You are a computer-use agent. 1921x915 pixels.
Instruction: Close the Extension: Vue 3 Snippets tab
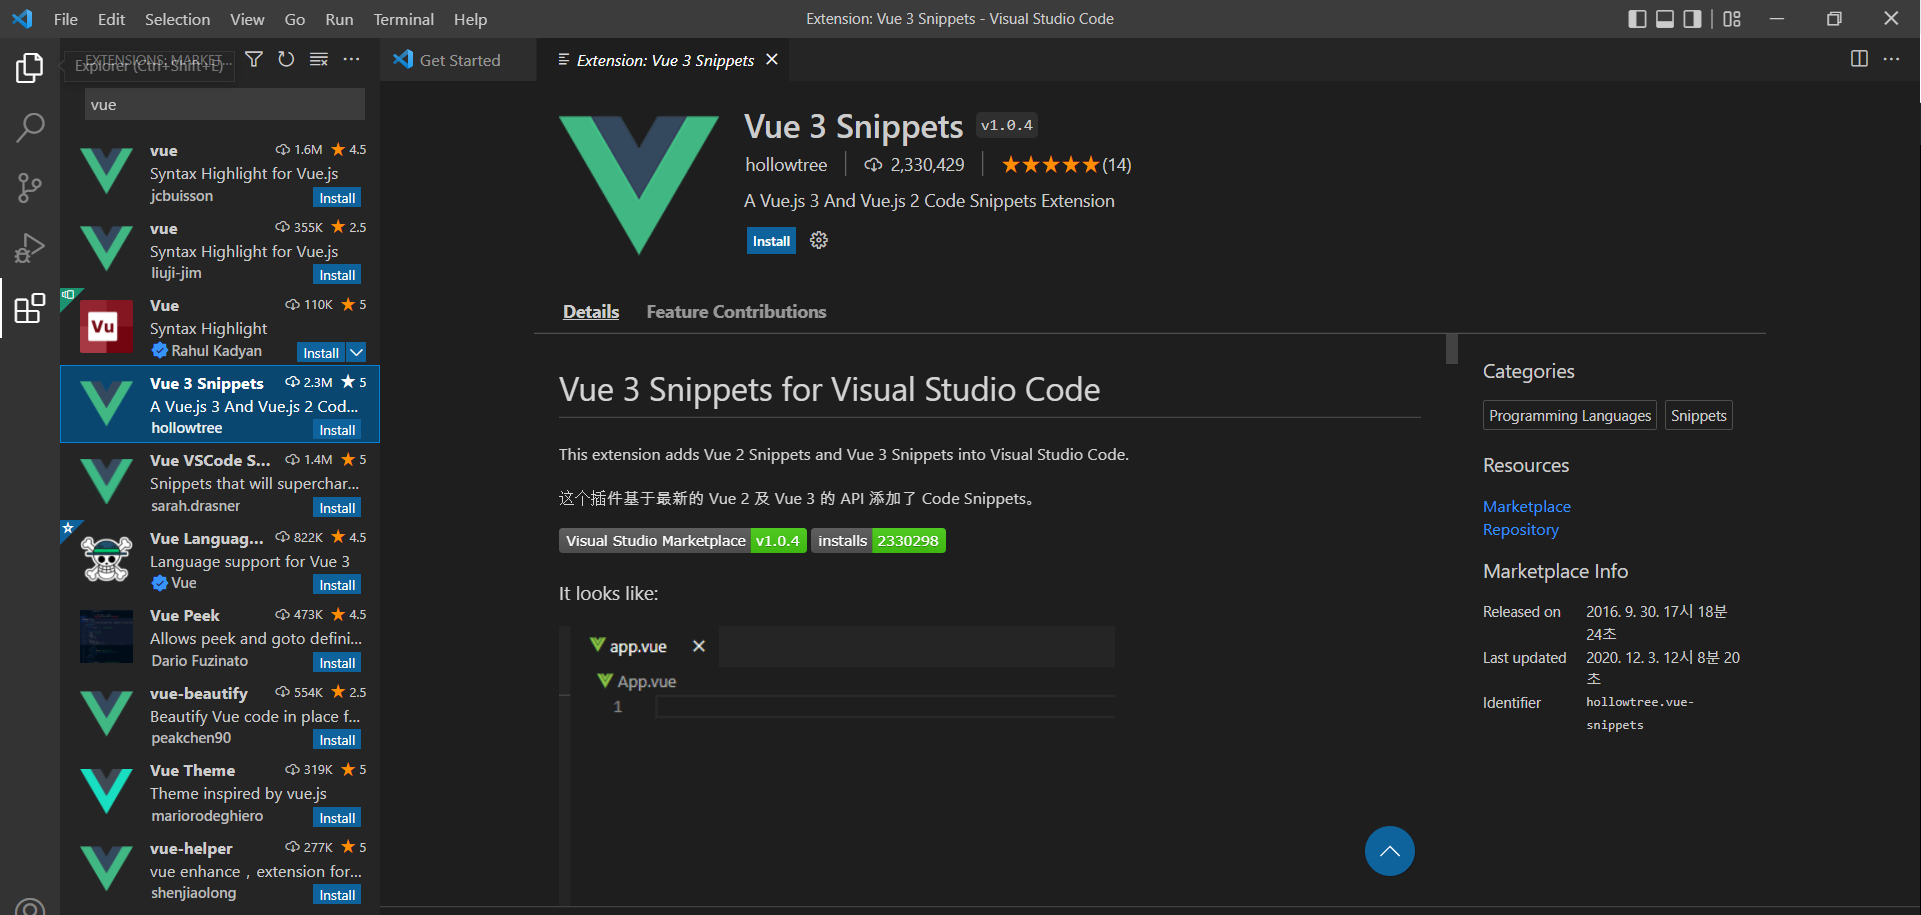coord(772,60)
